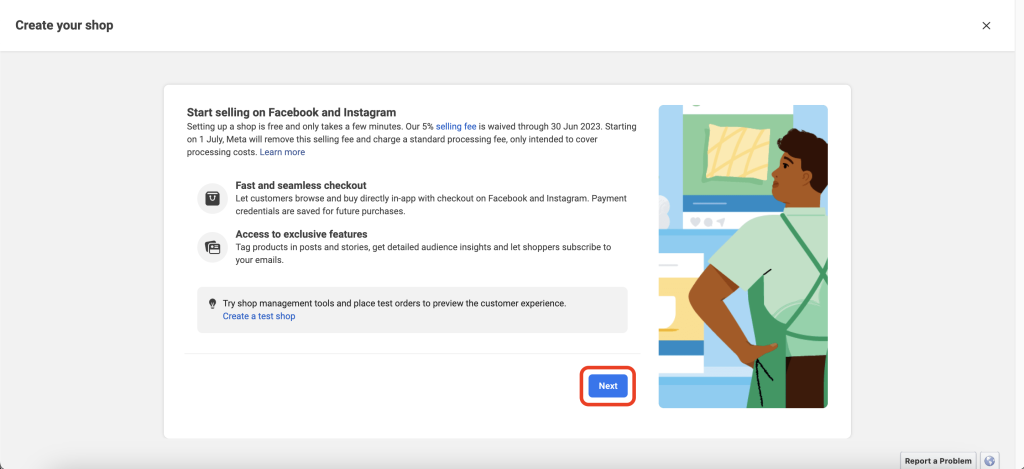Click the Create a test shop link
1024x469 pixels.
[x=259, y=316]
